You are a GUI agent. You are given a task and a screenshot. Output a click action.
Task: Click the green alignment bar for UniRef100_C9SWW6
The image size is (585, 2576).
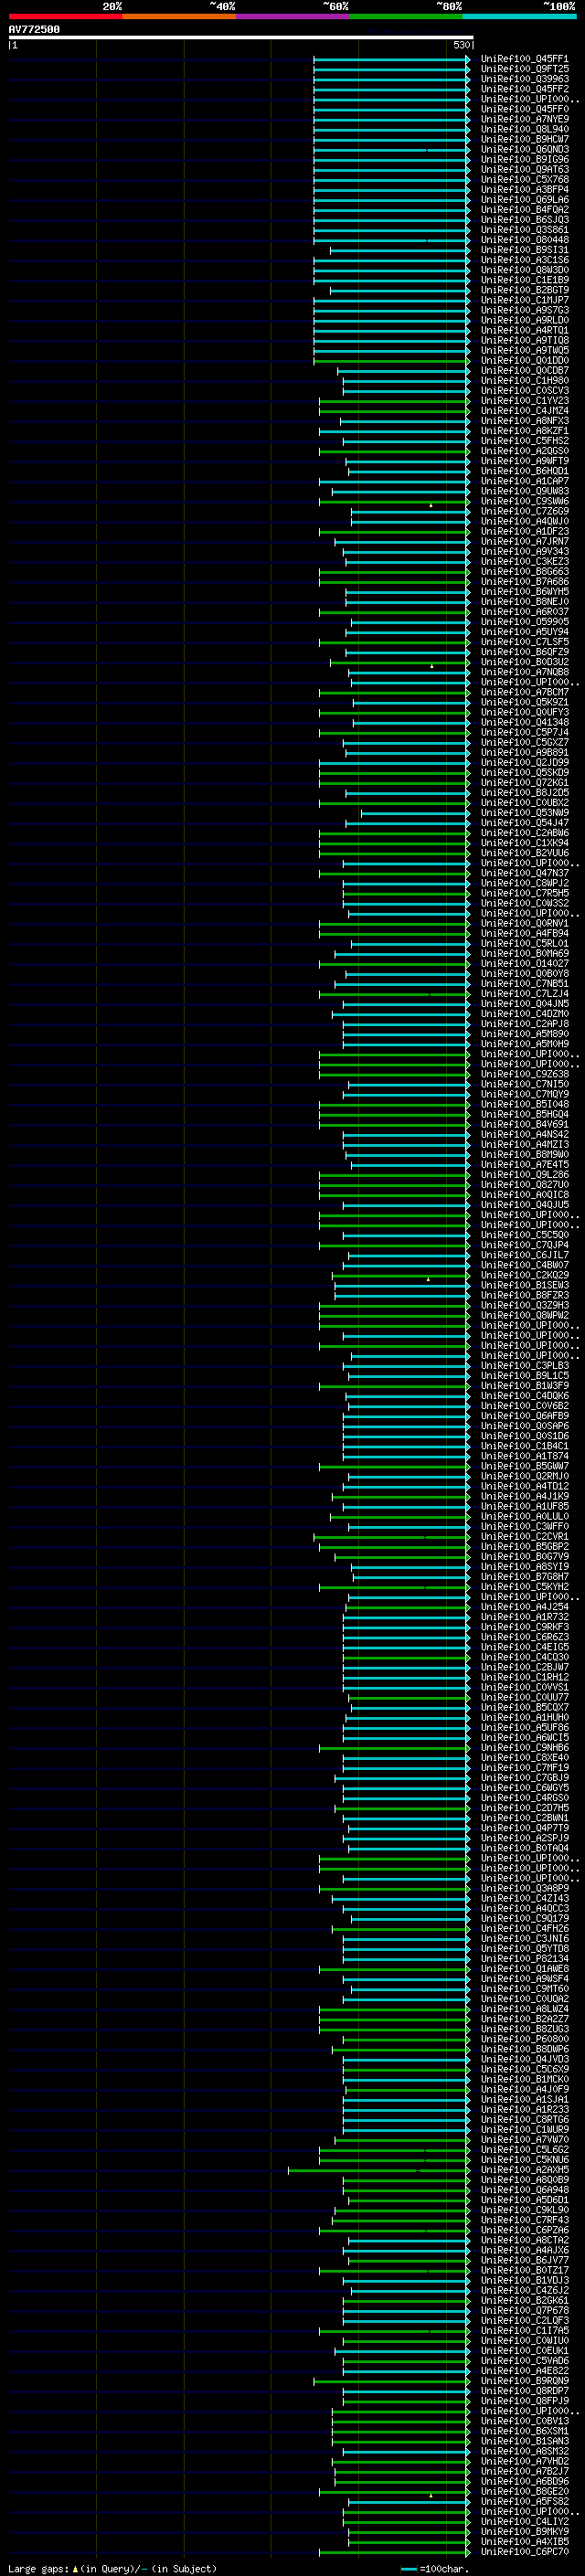point(394,502)
